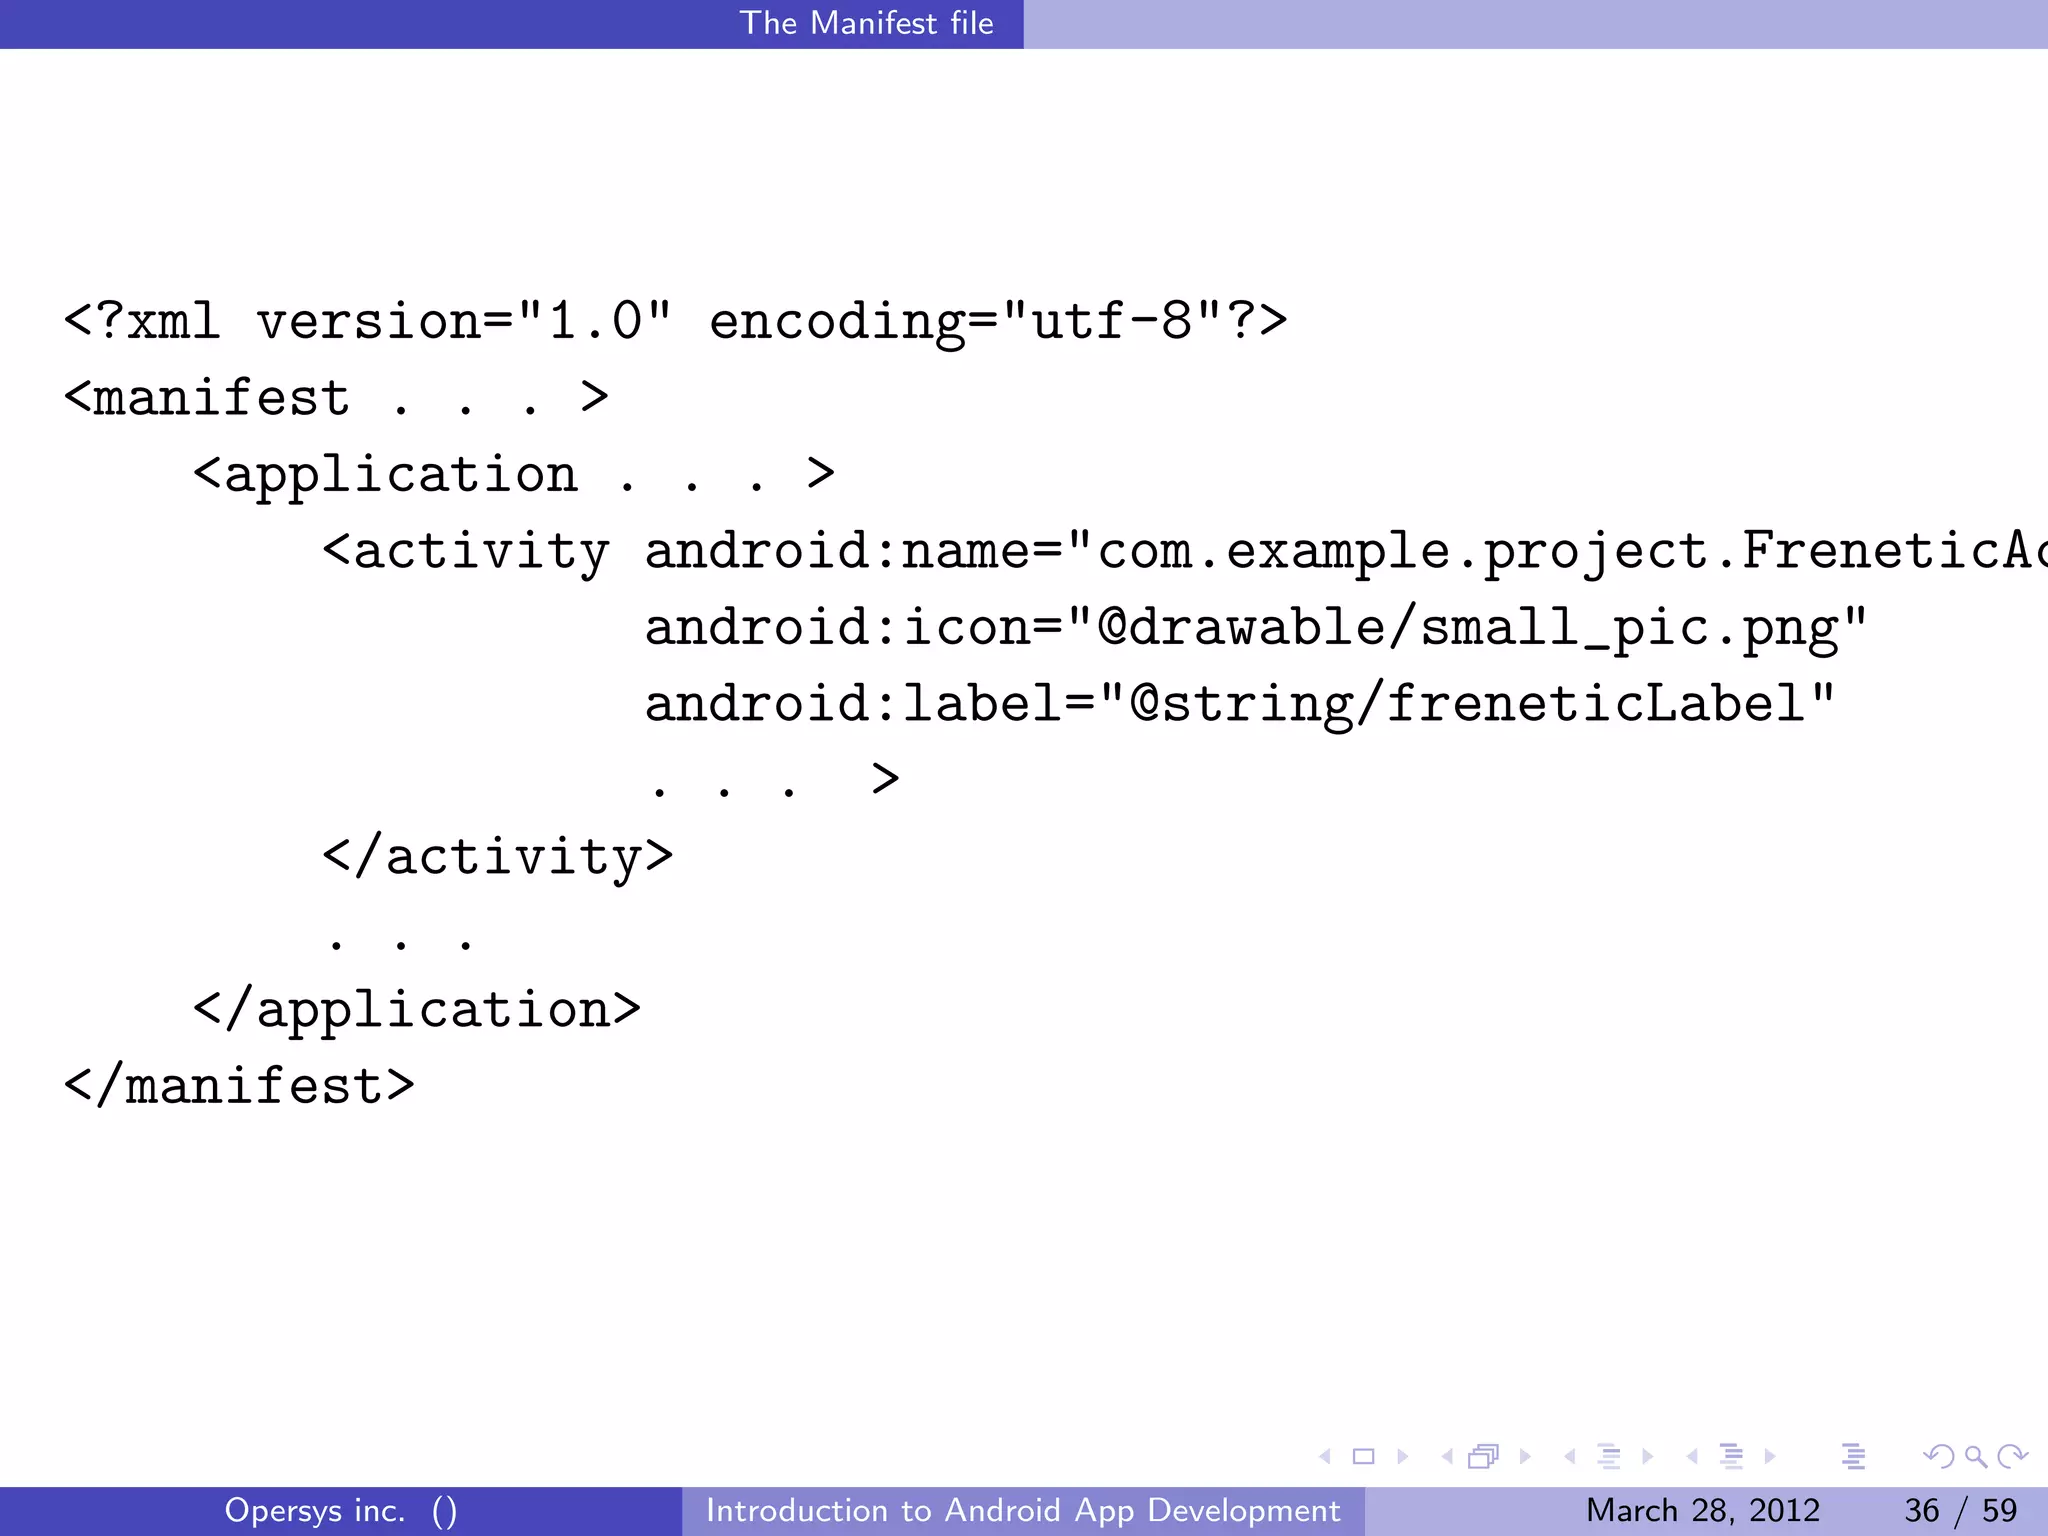Click the subsection lines navigation icon
Viewport: 2048px width, 1536px height.
1609,1457
